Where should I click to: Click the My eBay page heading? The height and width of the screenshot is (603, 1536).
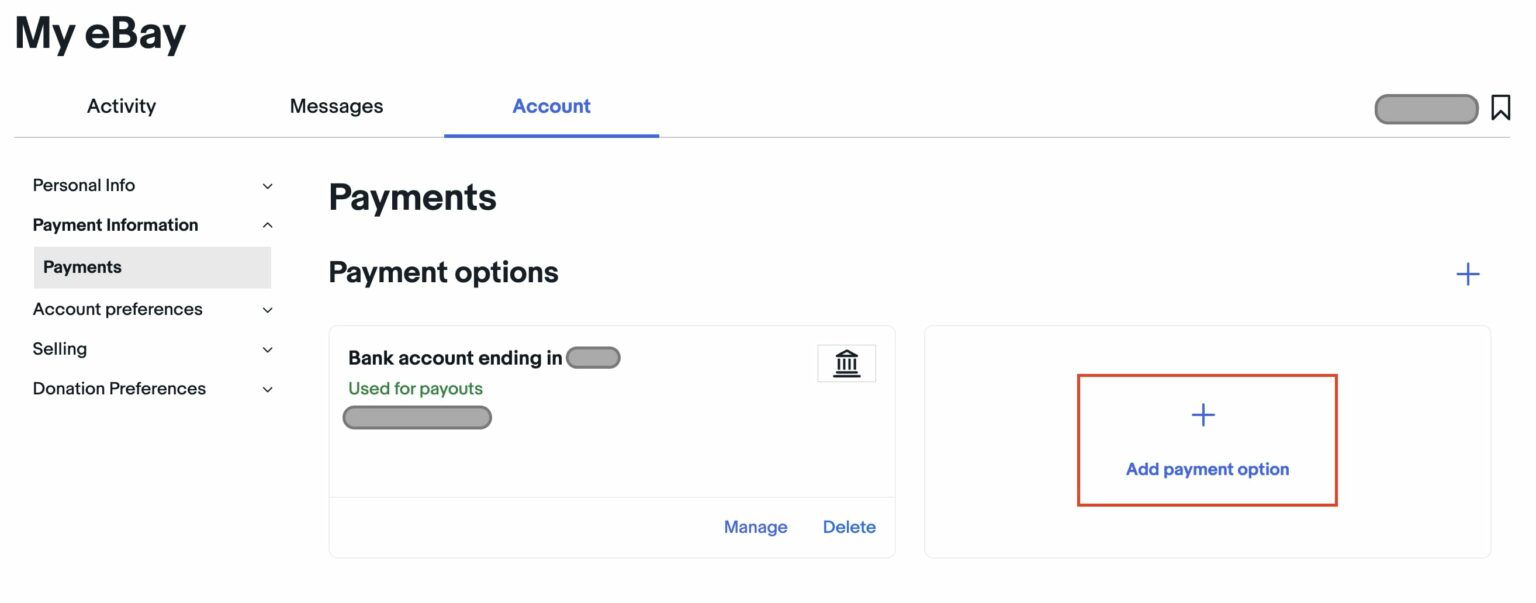coord(100,34)
